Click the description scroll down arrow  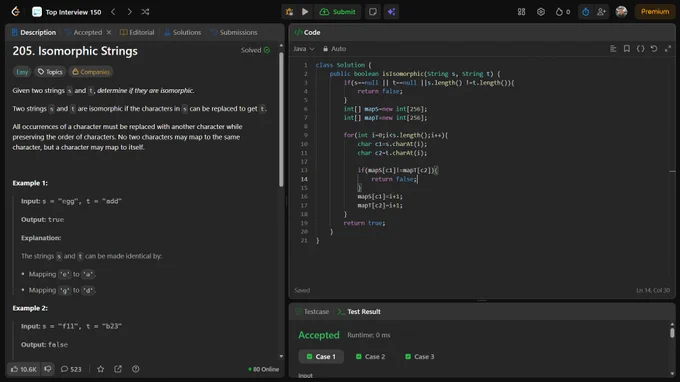[281, 356]
